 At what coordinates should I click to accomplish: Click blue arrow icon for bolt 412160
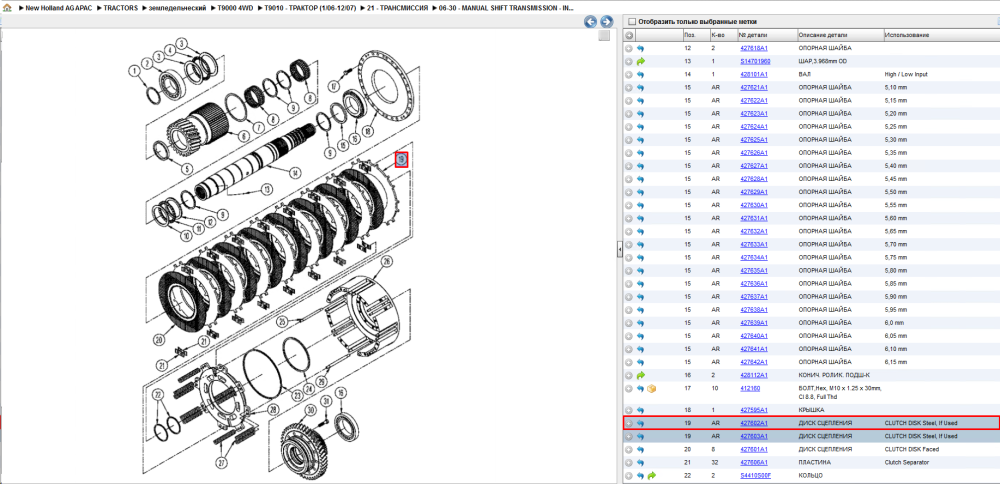(x=641, y=388)
